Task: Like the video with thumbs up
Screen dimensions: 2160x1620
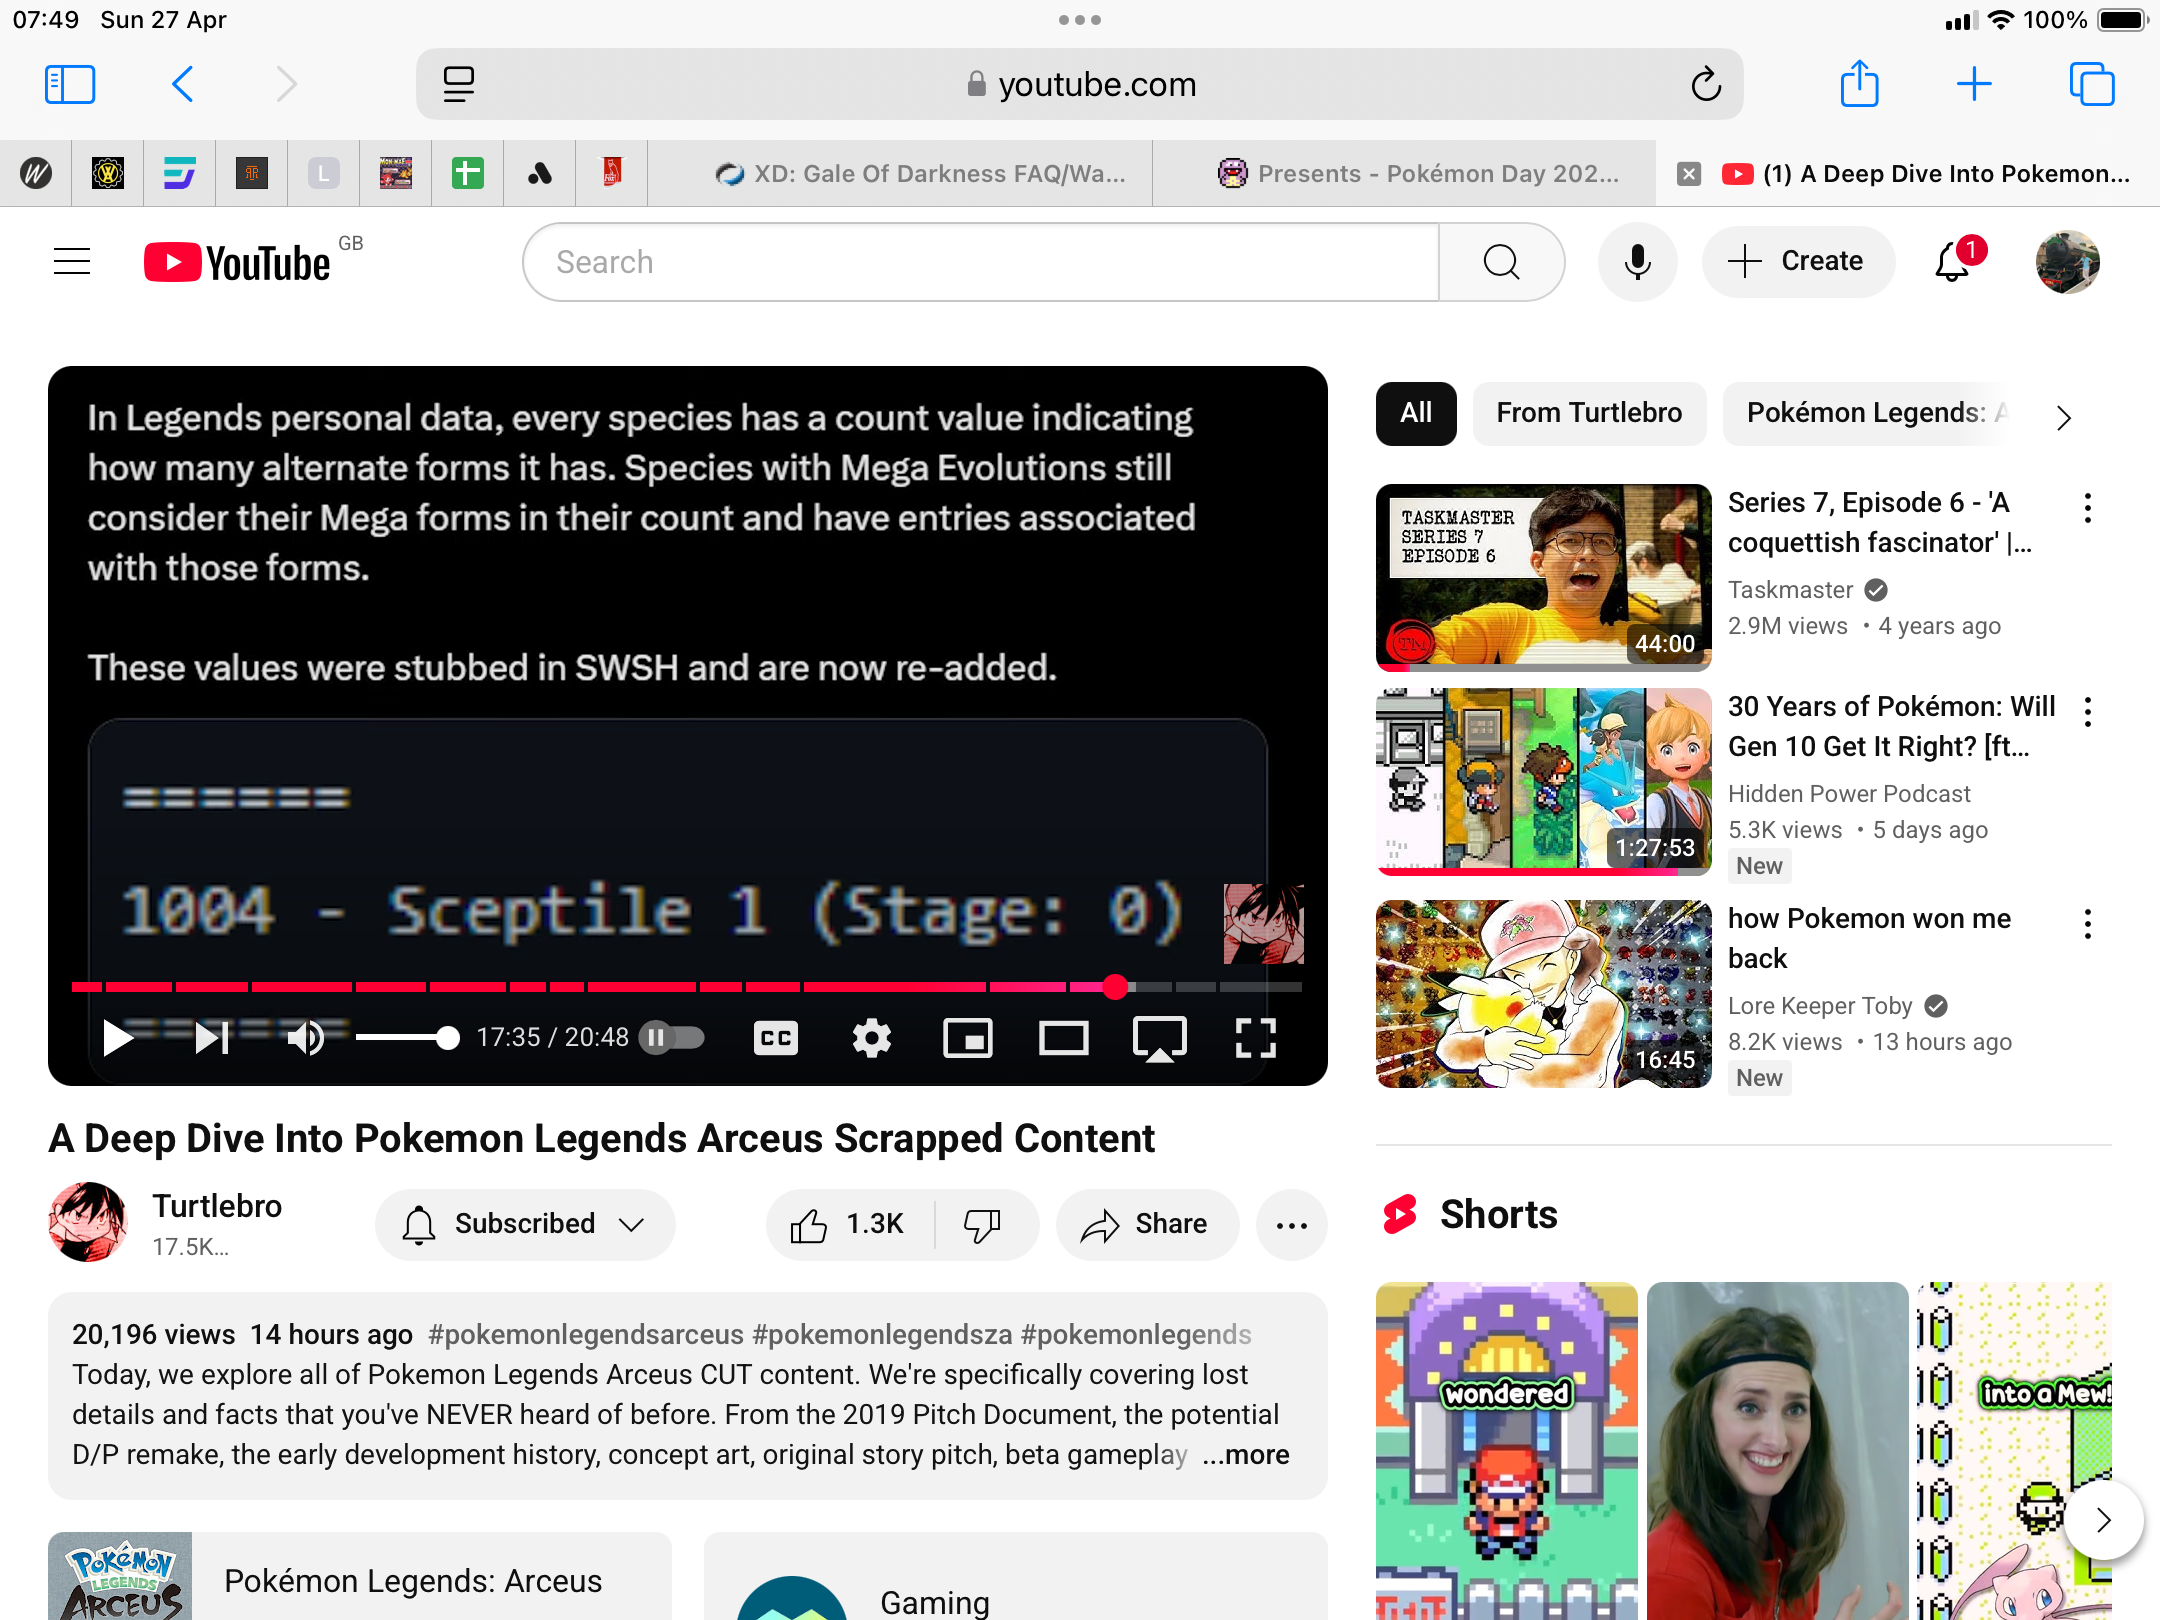Action: click(x=849, y=1225)
